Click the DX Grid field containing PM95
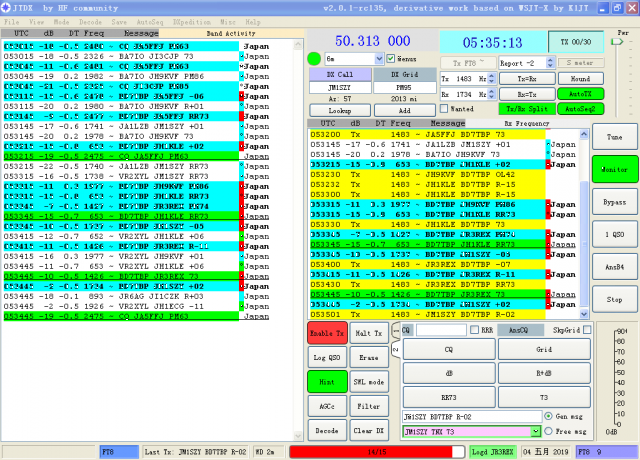 [x=404, y=87]
